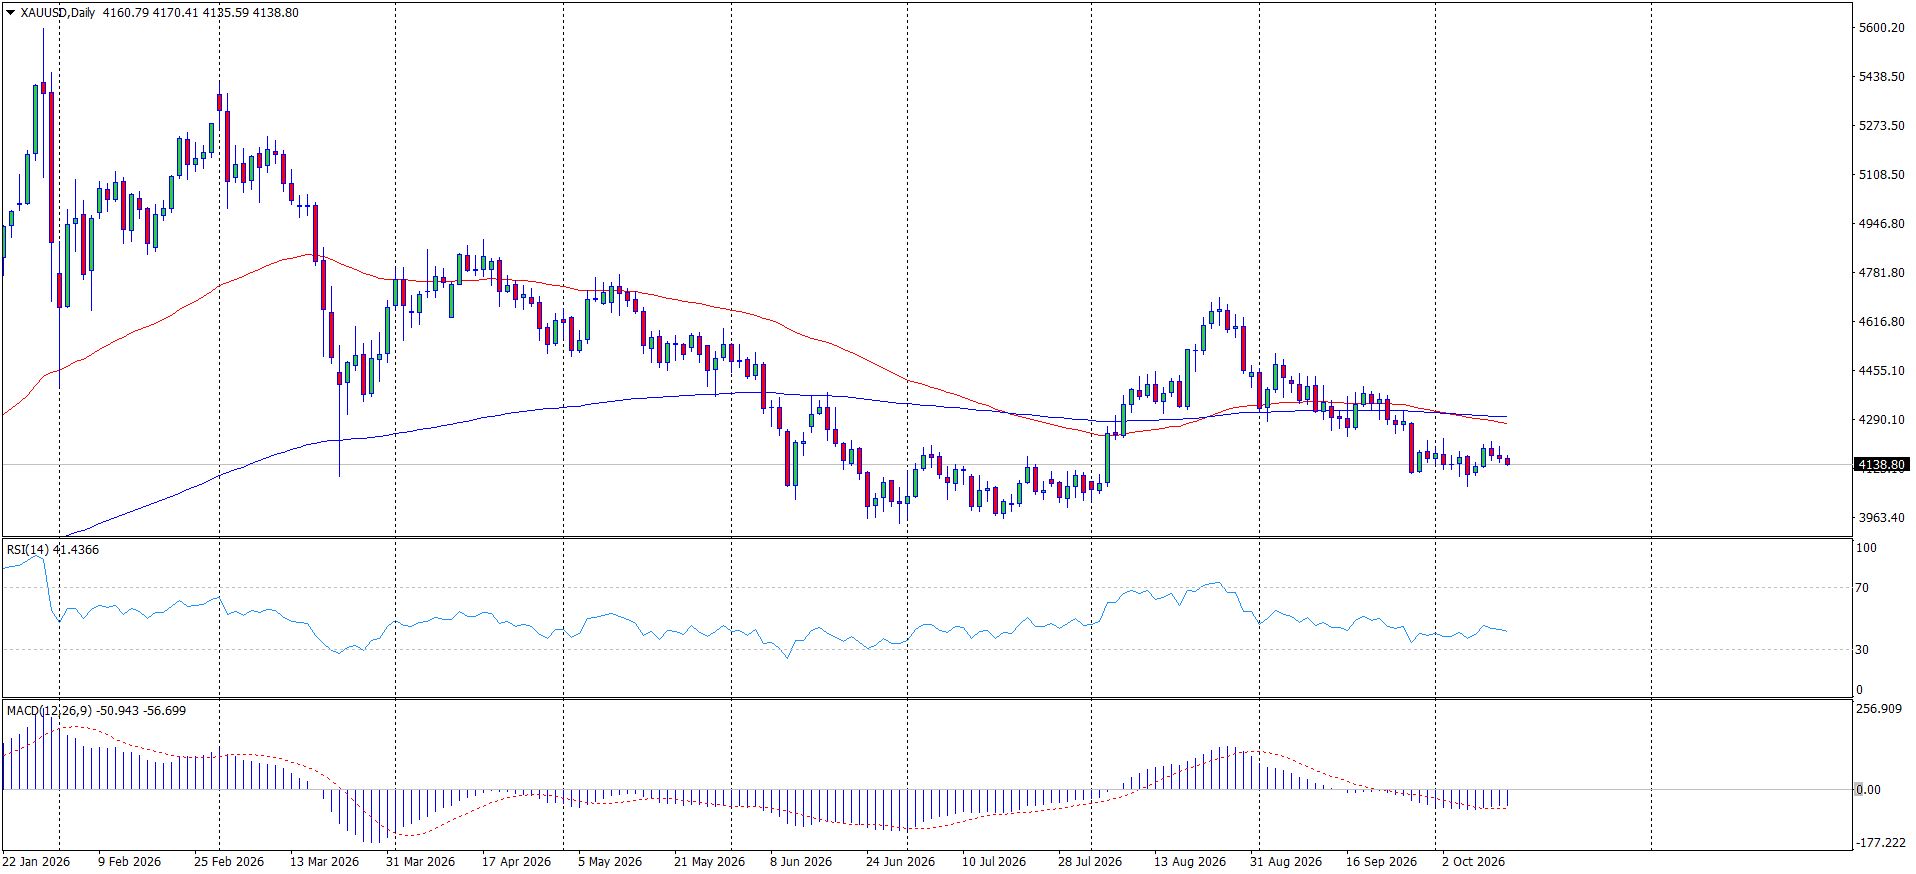1916x874 pixels.
Task: Click the XAUUSD,Daily chart title
Action: (x=57, y=13)
